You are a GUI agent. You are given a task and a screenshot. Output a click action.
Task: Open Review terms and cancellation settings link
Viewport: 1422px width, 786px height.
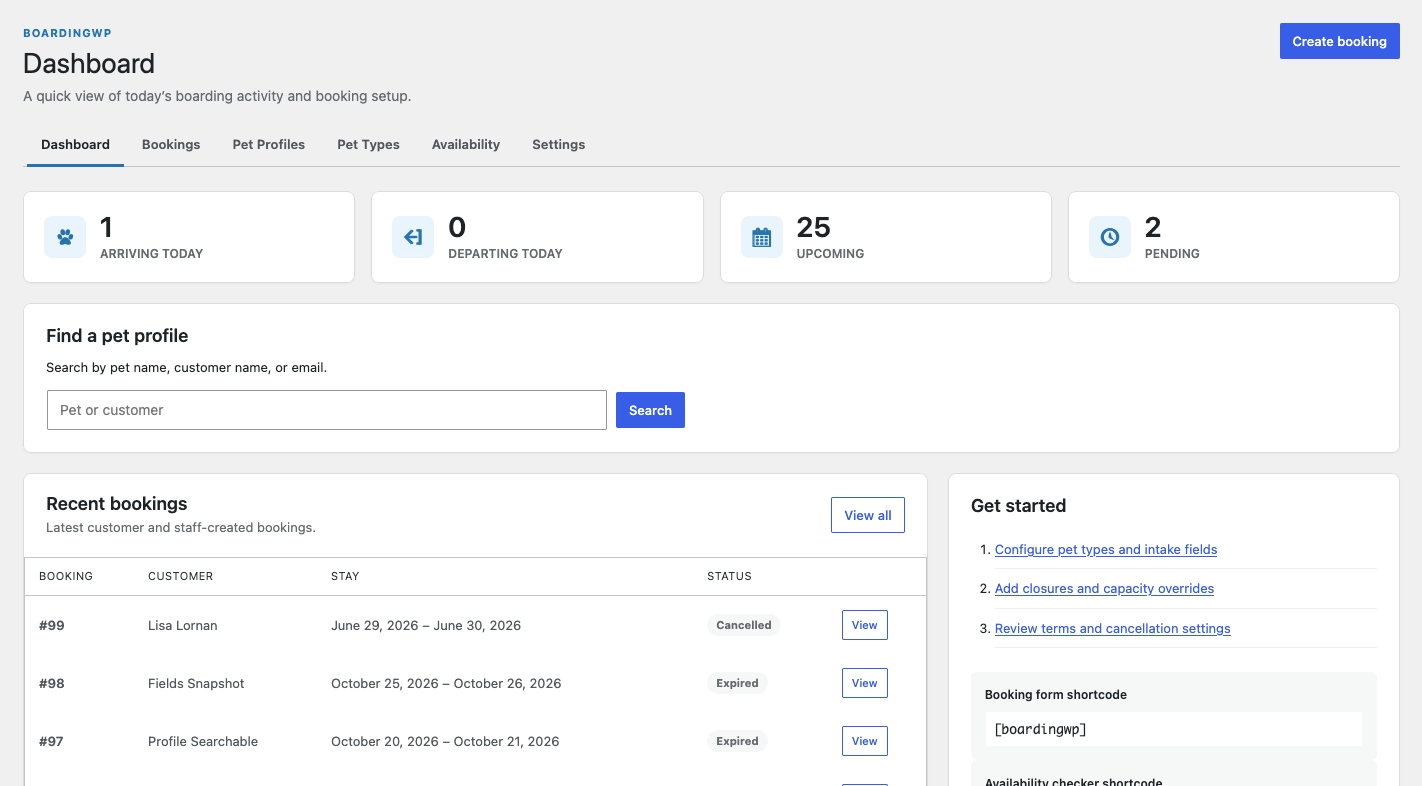(x=1112, y=628)
